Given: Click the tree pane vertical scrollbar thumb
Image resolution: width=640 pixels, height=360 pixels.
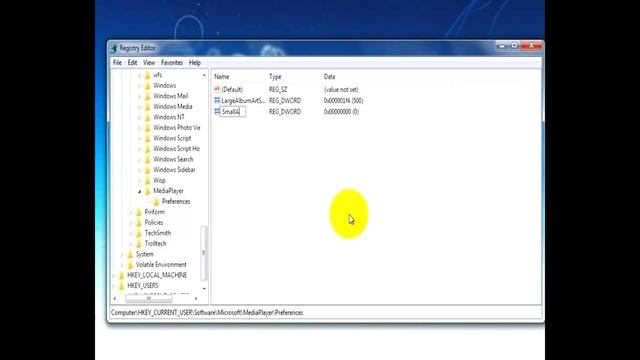Looking at the screenshot, I should click(204, 253).
